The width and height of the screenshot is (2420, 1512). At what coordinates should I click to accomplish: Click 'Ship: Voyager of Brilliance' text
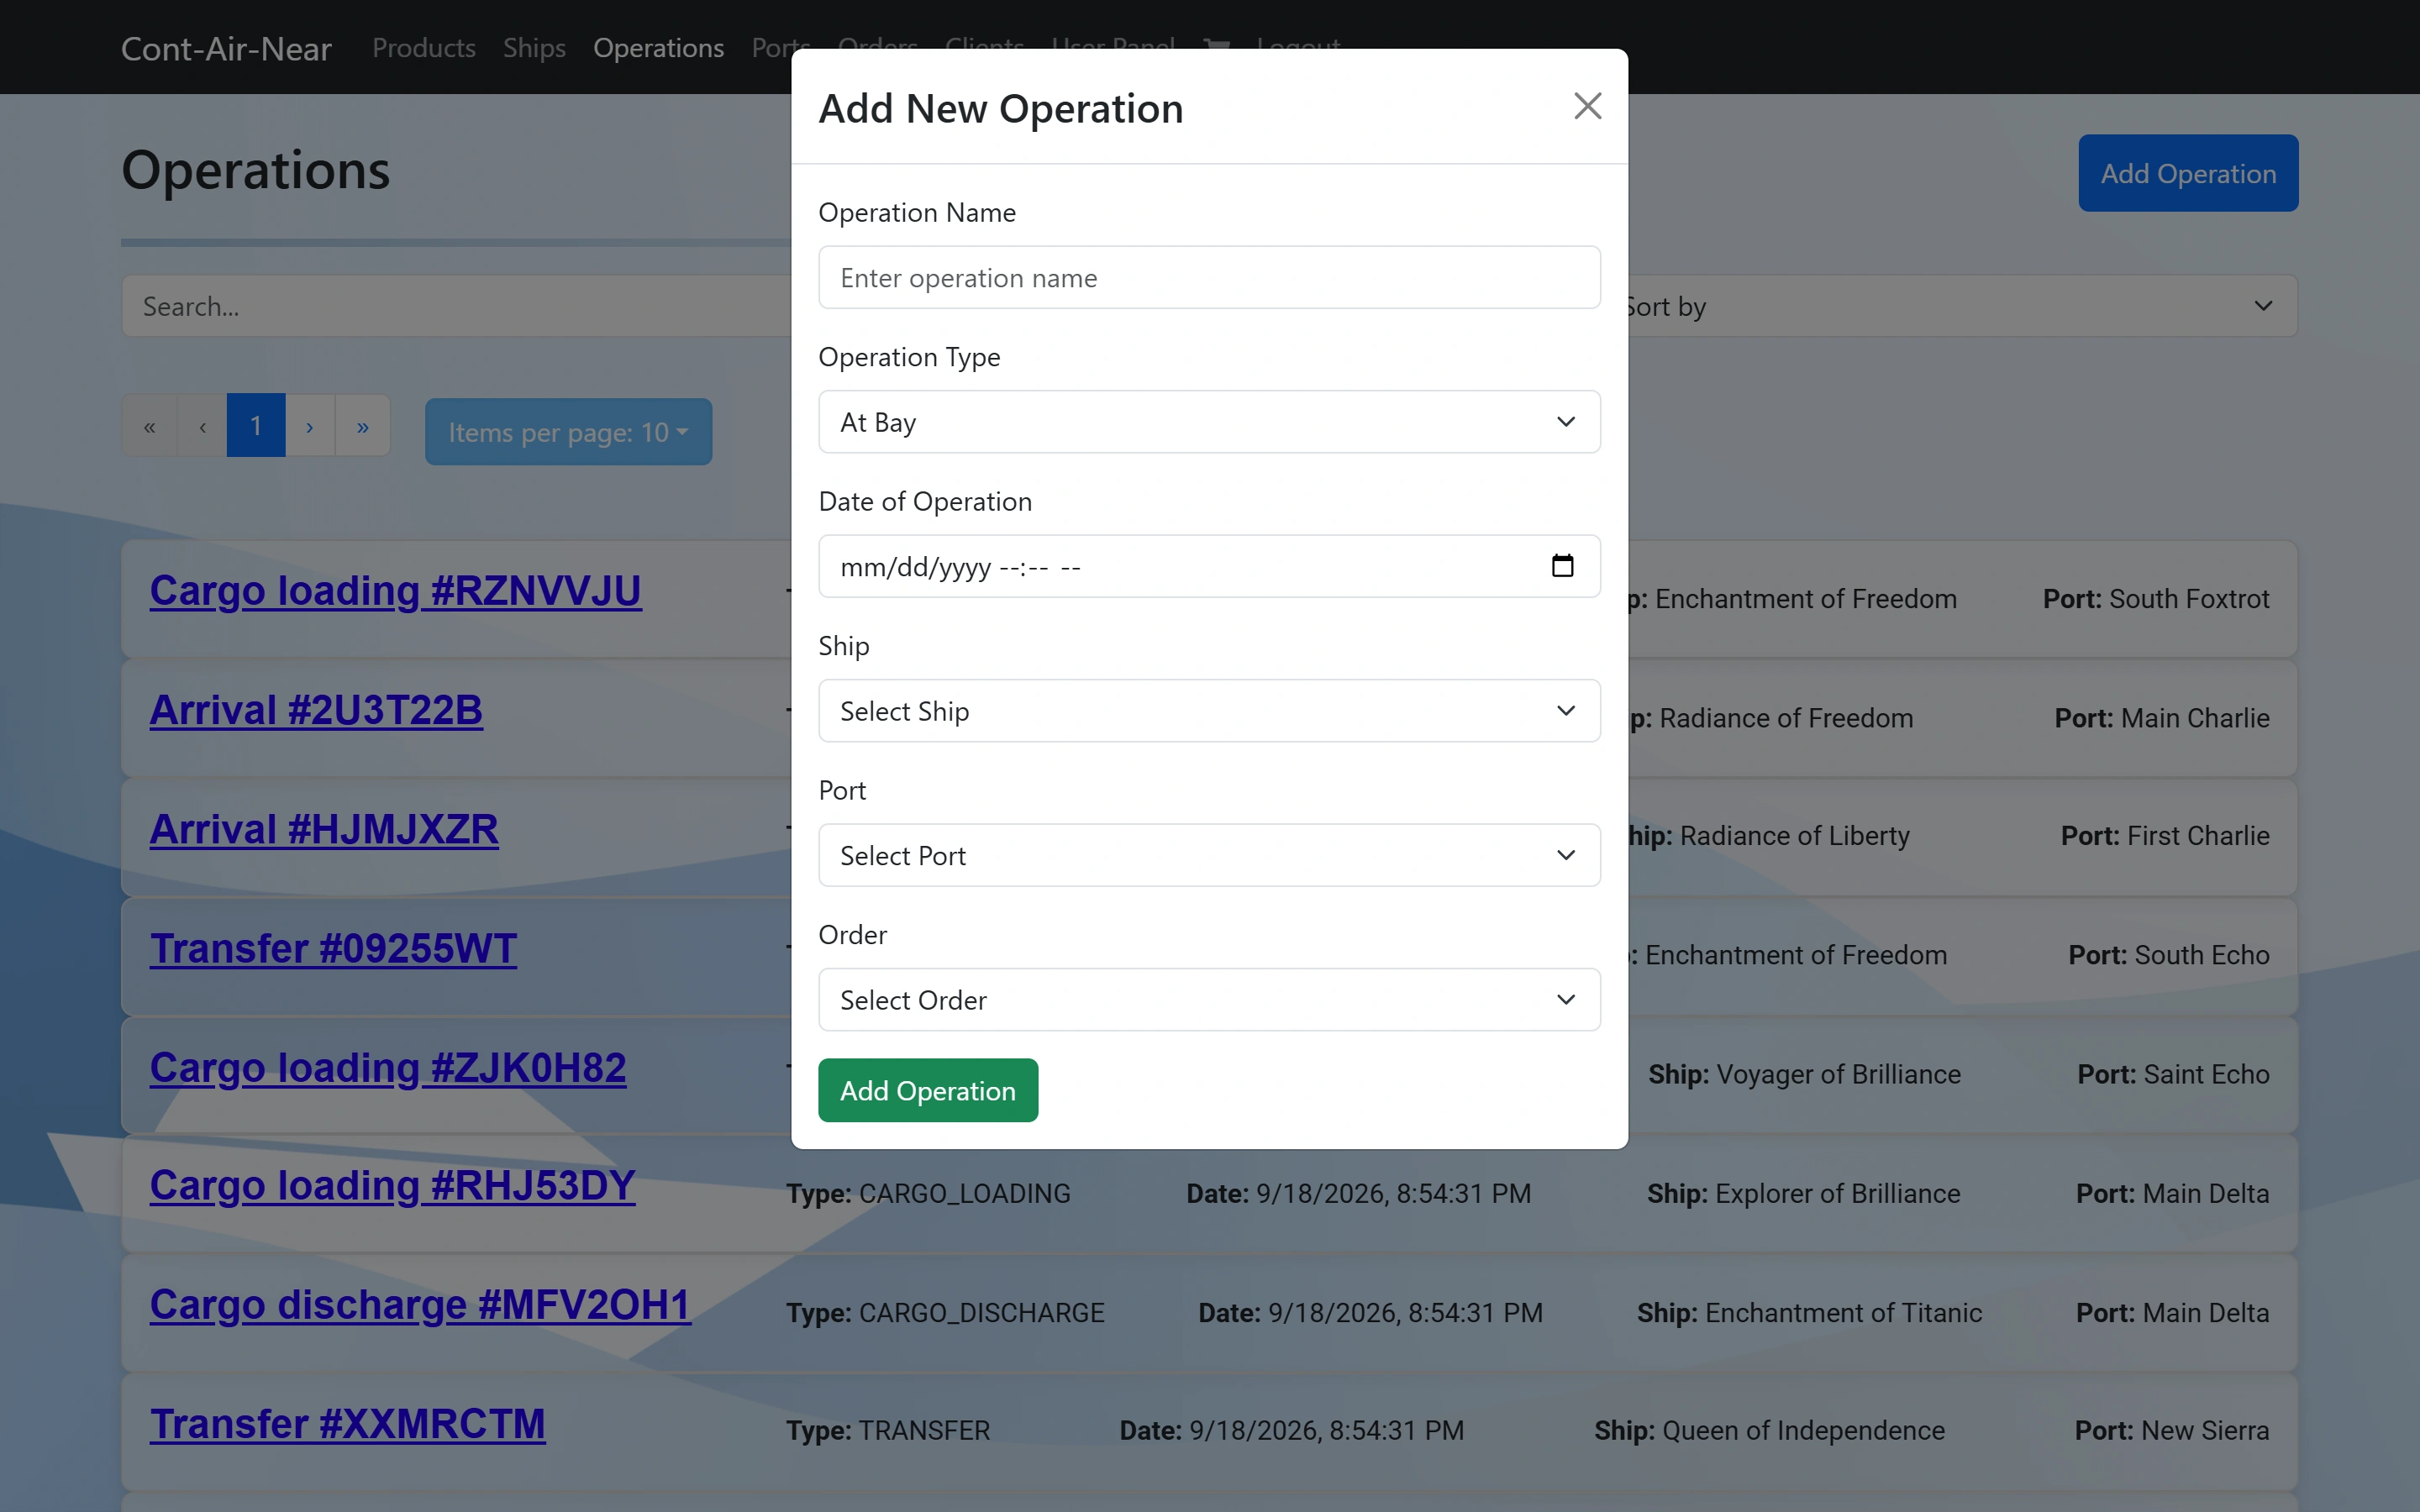pyautogui.click(x=1804, y=1074)
